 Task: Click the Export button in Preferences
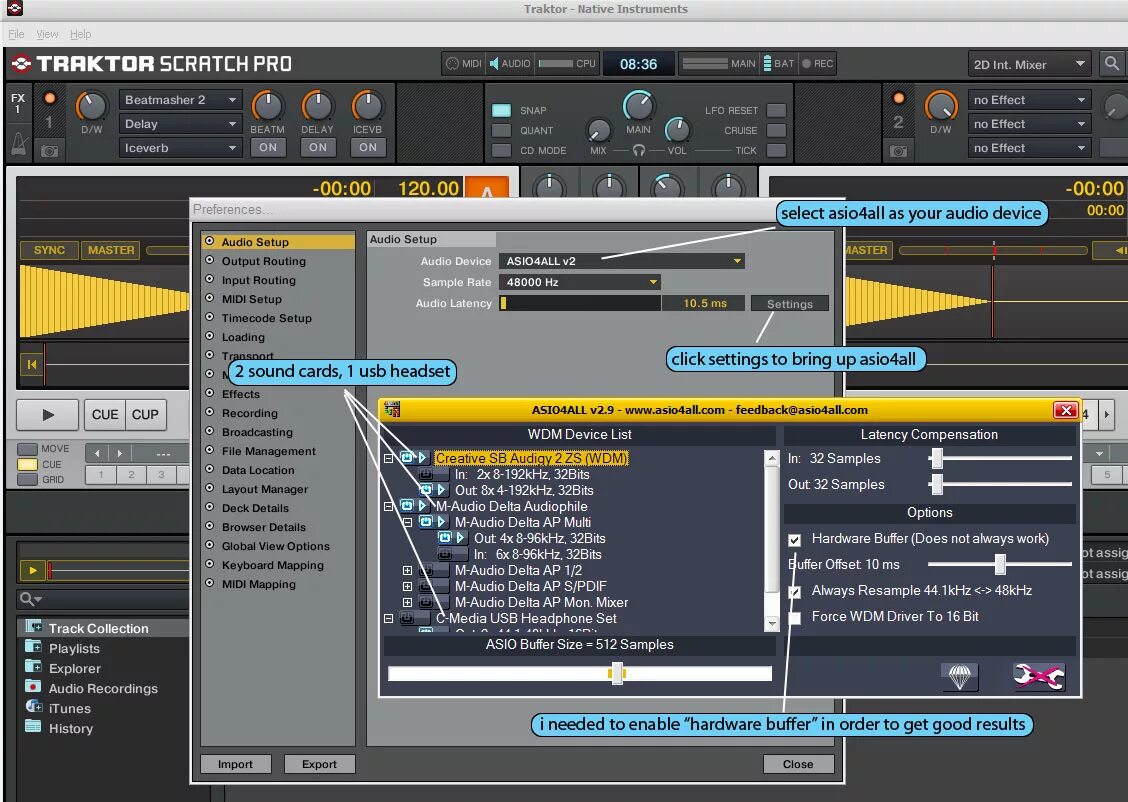click(319, 764)
